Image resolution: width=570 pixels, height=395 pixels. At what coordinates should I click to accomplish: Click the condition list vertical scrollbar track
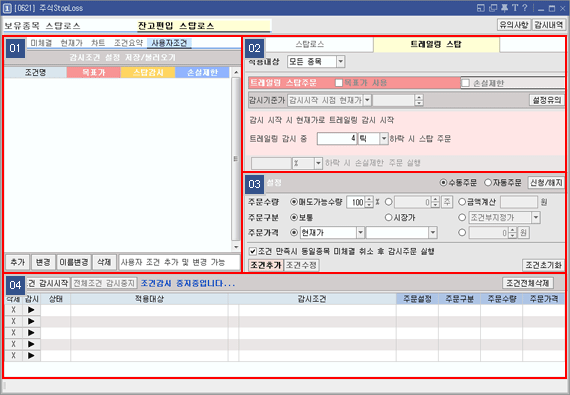point(236,160)
